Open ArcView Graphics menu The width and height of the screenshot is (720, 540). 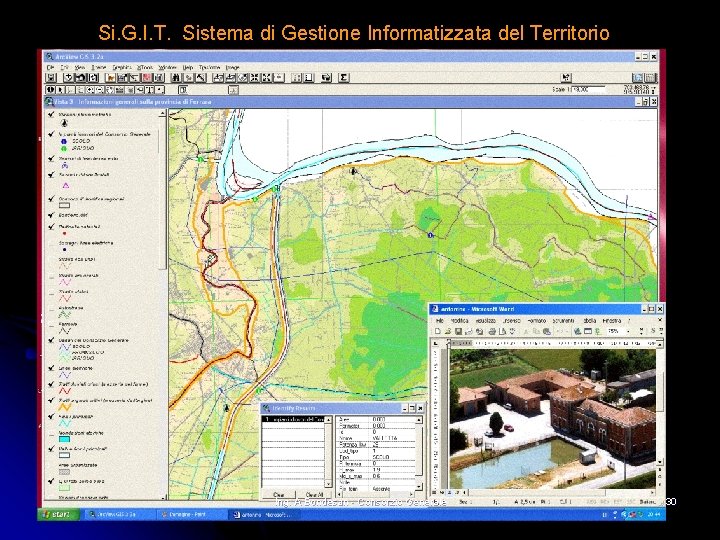pyautogui.click(x=122, y=68)
